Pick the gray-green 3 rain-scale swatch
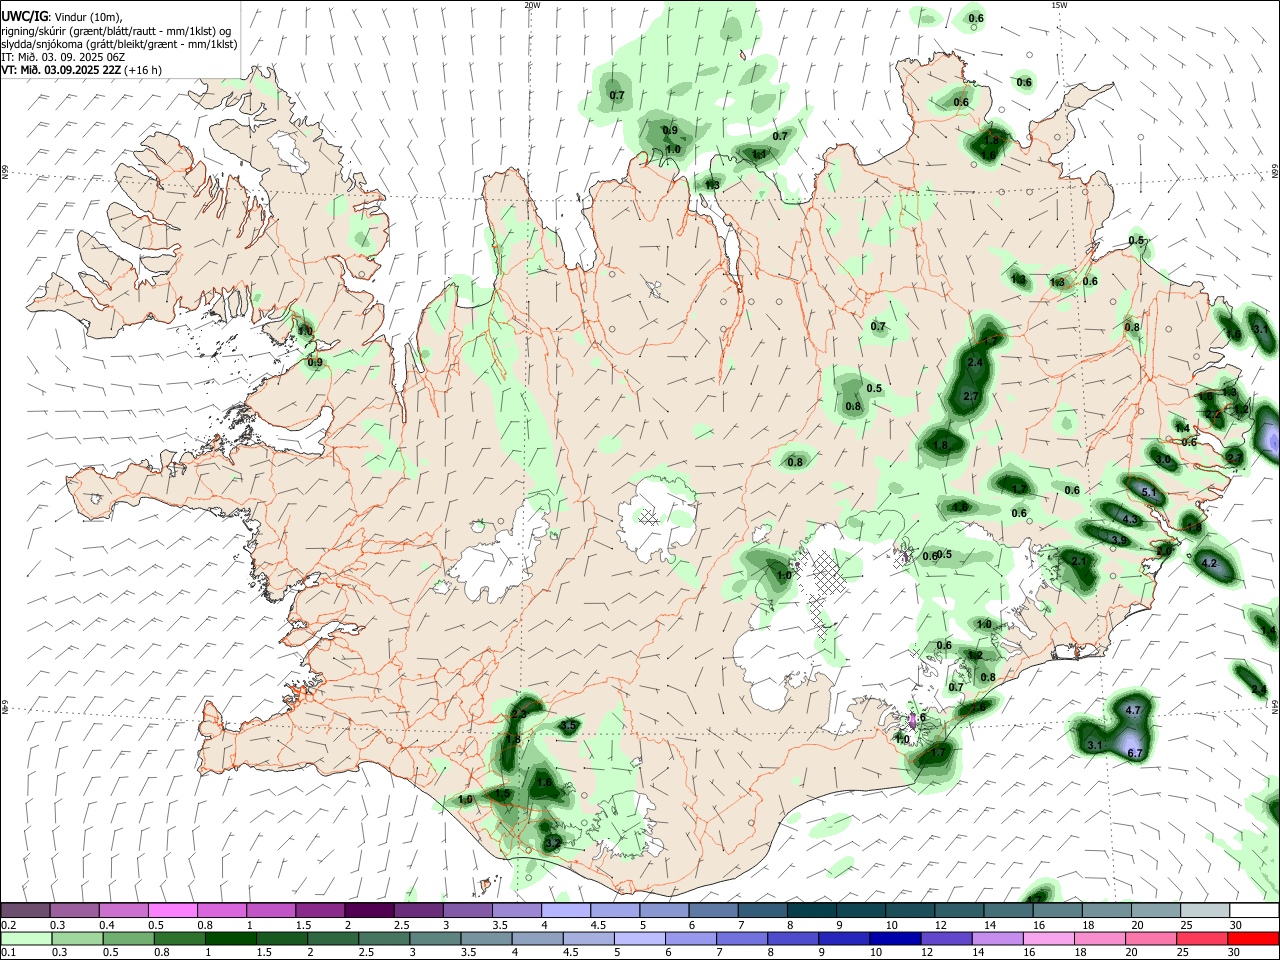Screen dimensions: 1280x960 coord(435,938)
